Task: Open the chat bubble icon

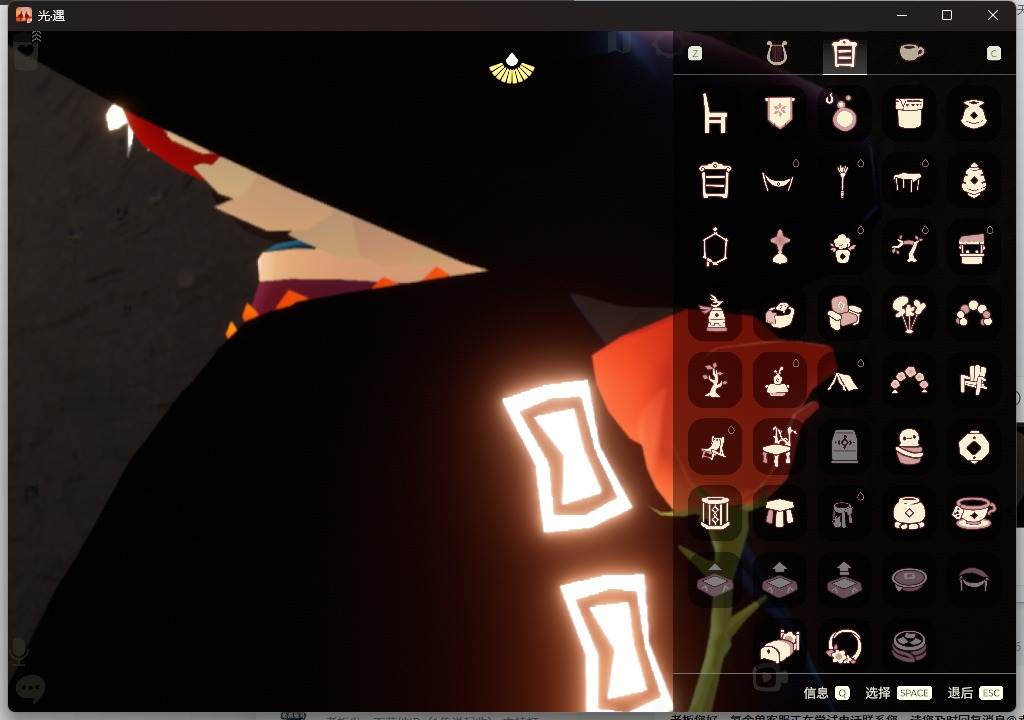Action: 29,688
